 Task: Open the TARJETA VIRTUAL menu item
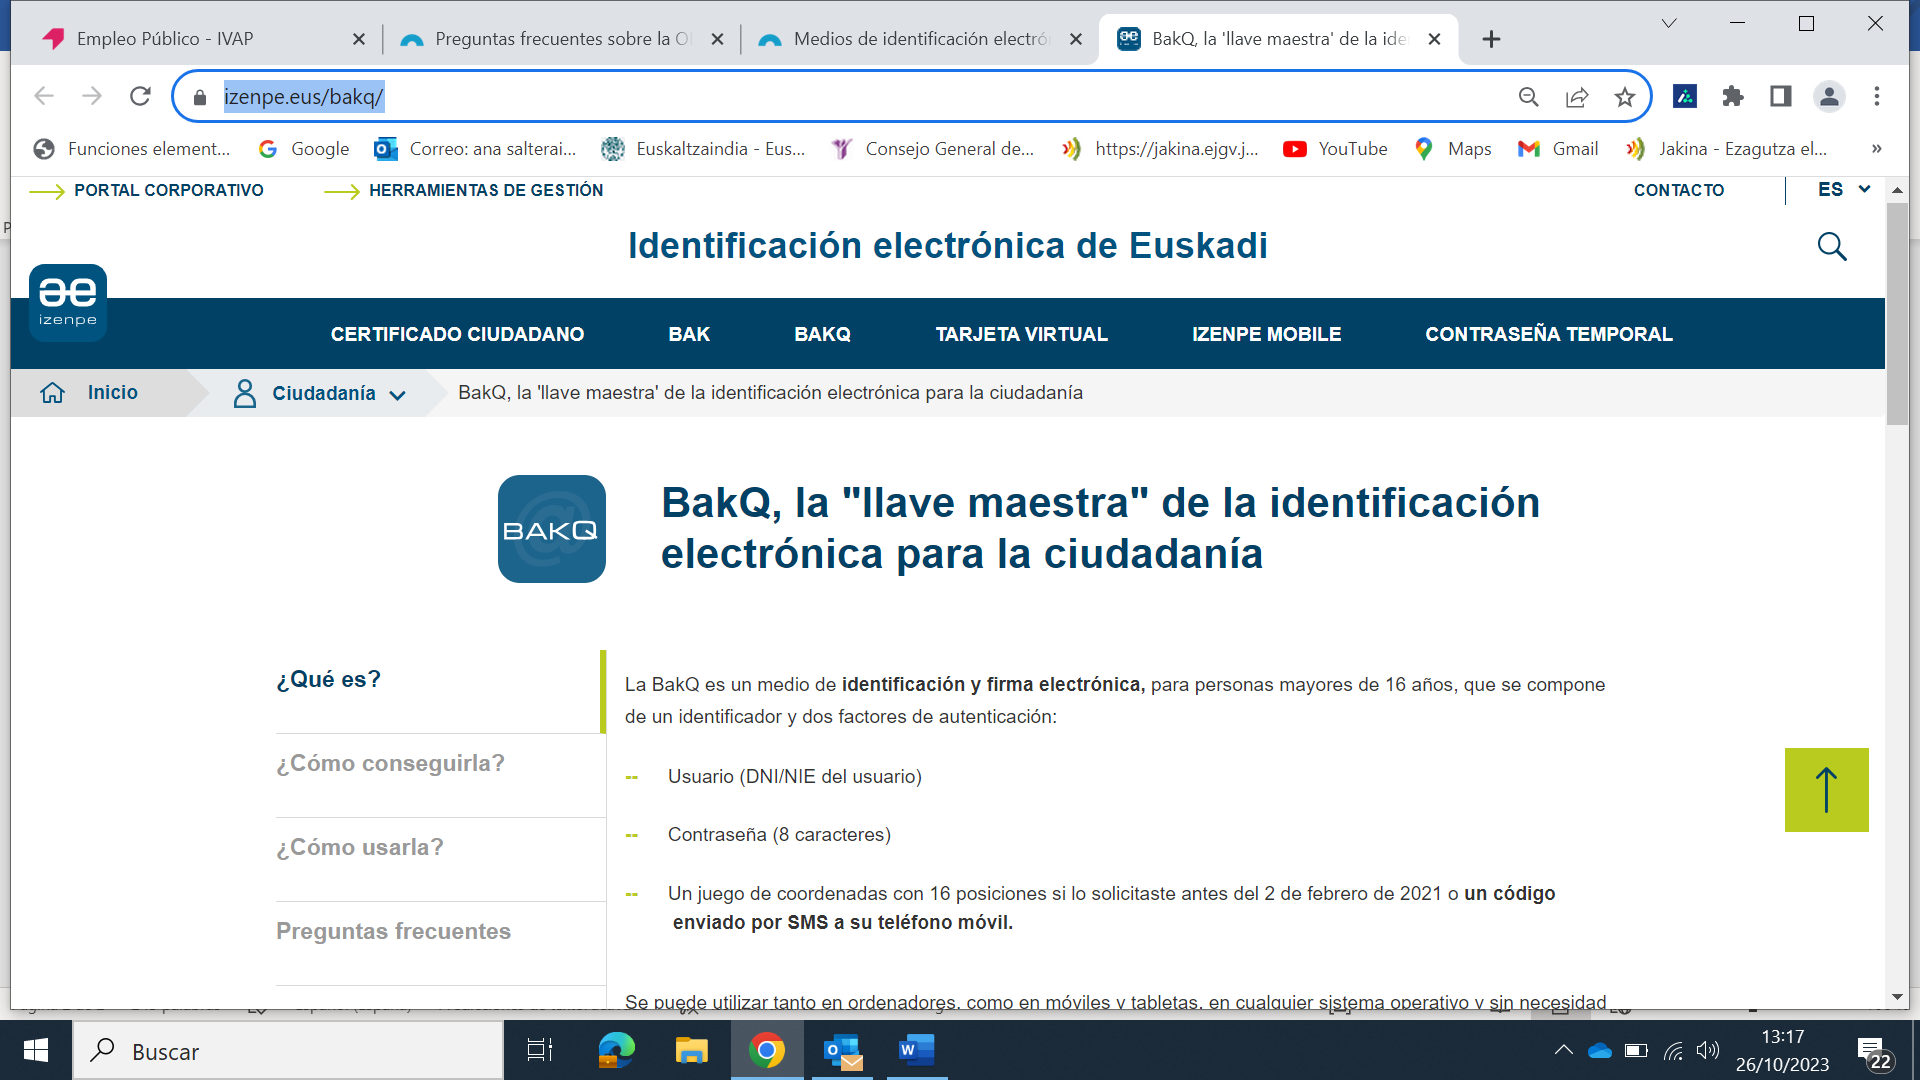coord(1021,334)
